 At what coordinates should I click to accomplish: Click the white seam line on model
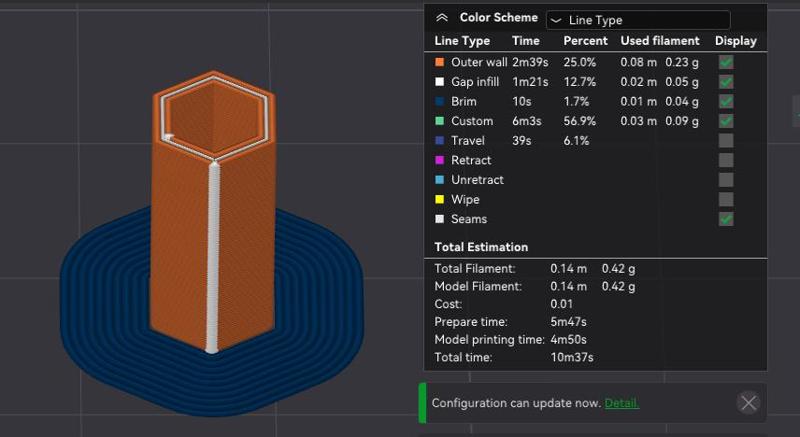(x=212, y=260)
